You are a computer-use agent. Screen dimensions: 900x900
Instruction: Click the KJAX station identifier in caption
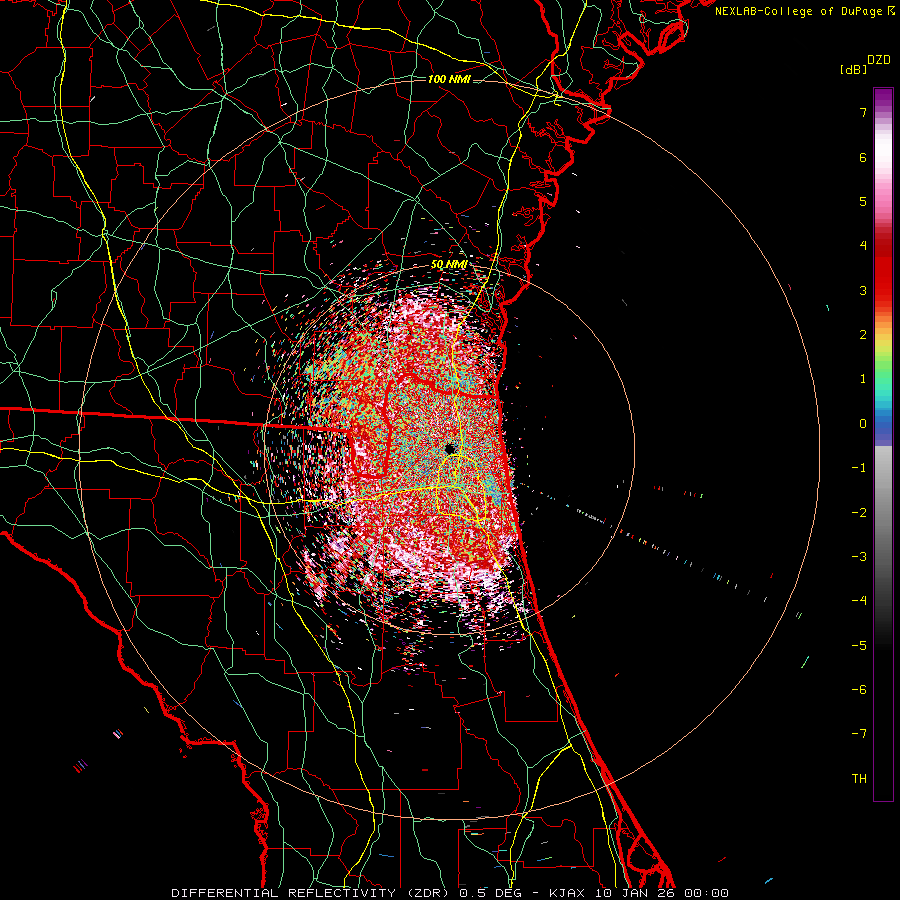tap(567, 893)
